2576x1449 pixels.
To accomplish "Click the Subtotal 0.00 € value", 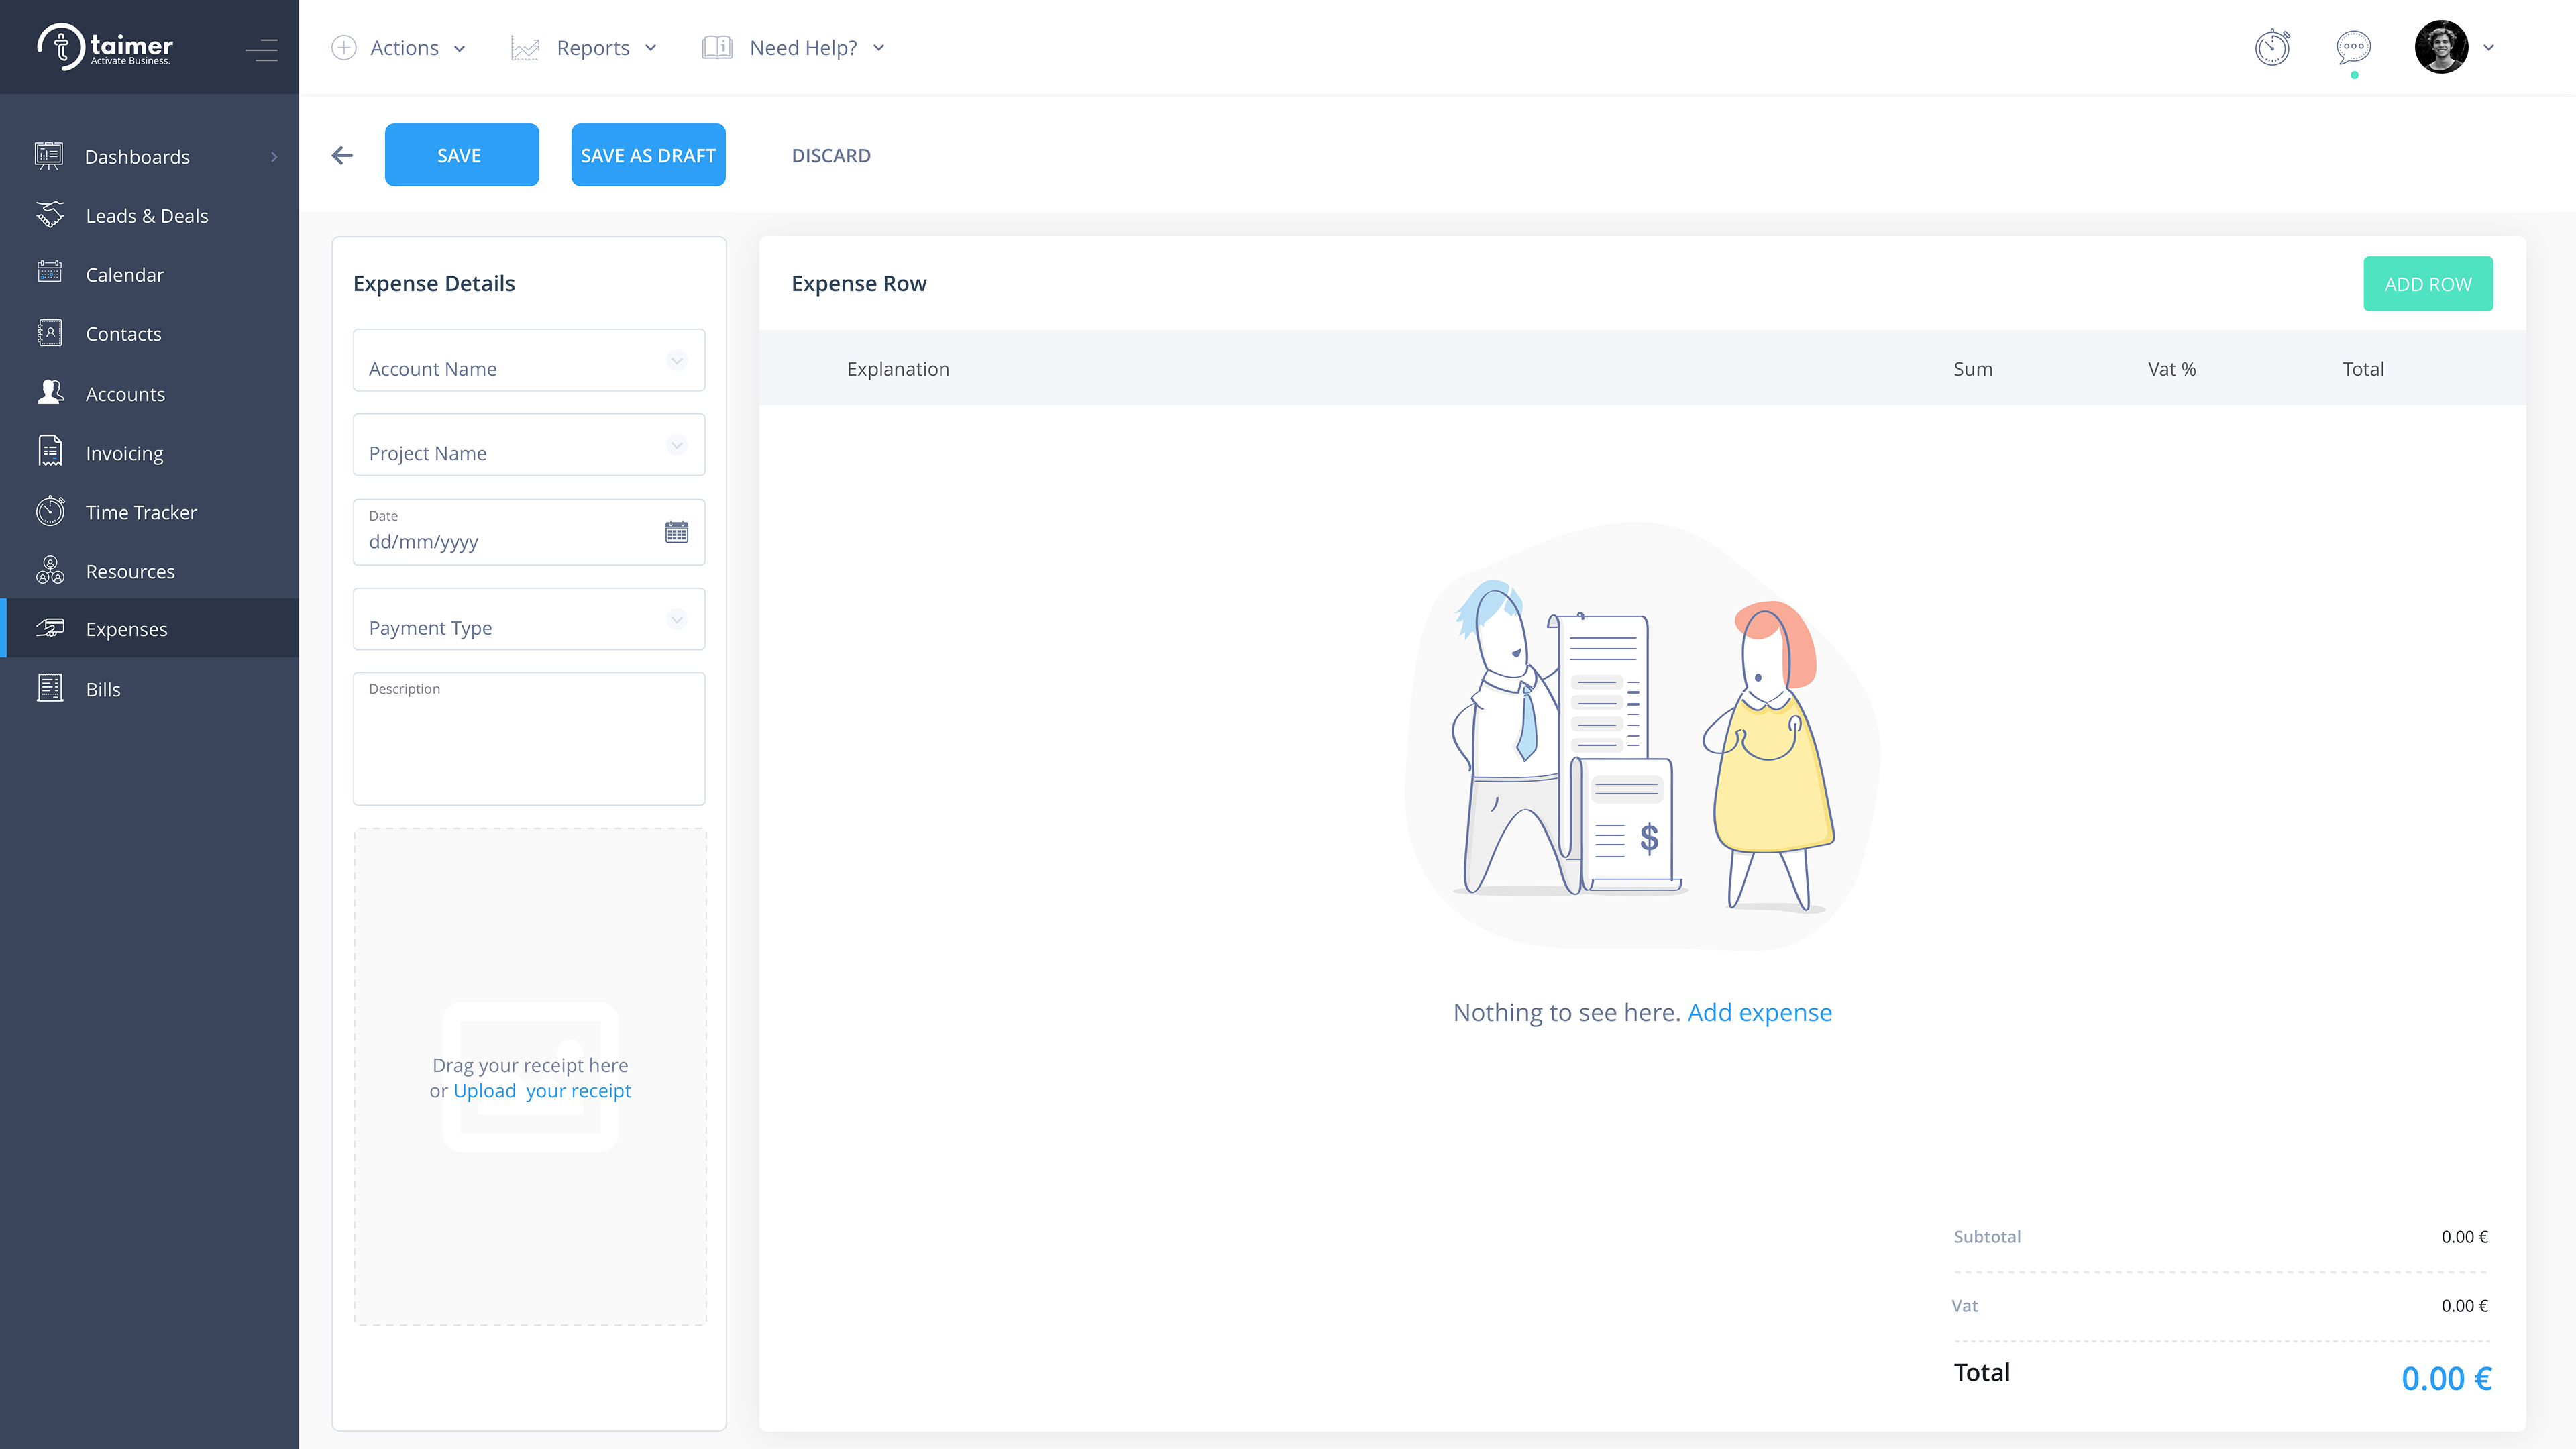I will click(2464, 1236).
